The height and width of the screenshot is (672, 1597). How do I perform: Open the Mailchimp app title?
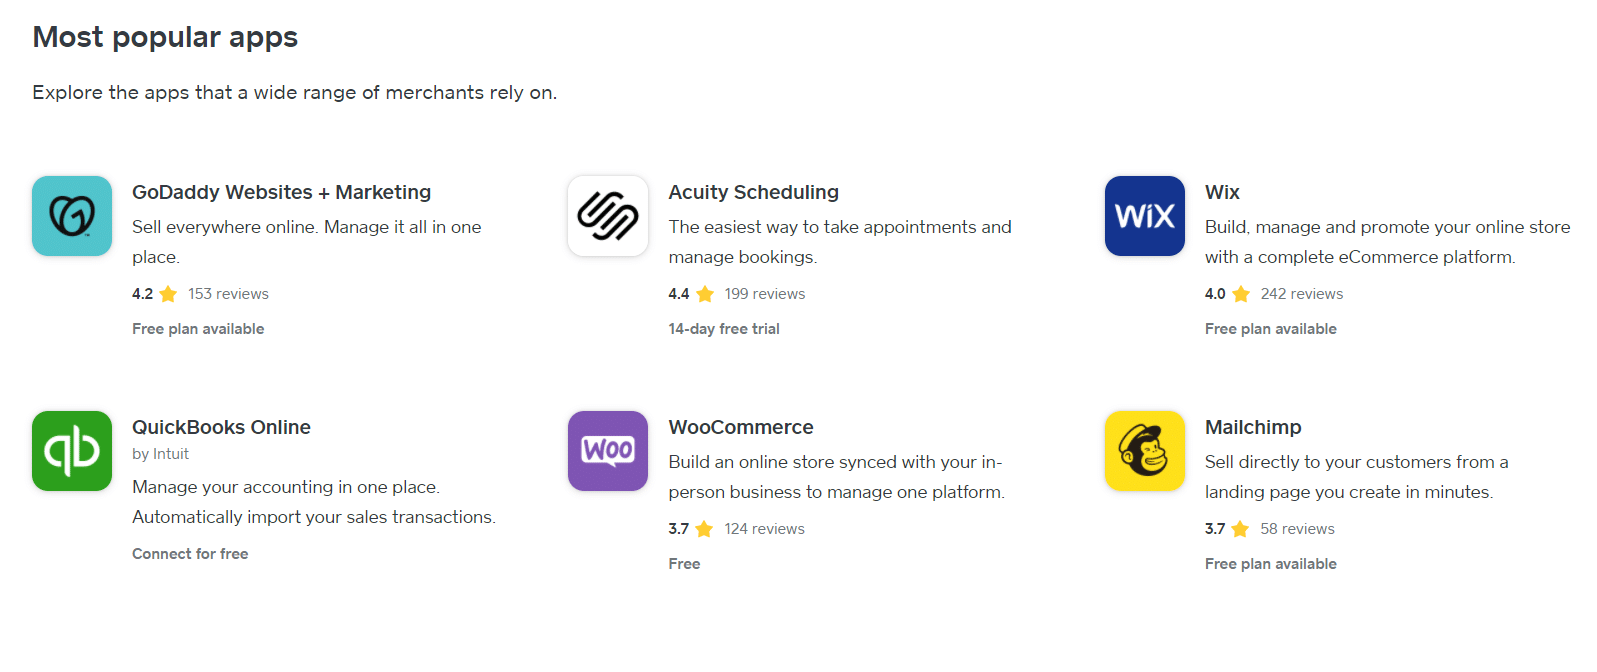coord(1253,427)
